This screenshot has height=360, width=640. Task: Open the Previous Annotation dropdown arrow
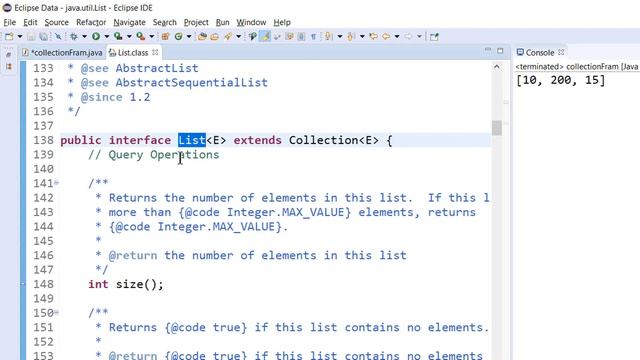tap(362, 36)
